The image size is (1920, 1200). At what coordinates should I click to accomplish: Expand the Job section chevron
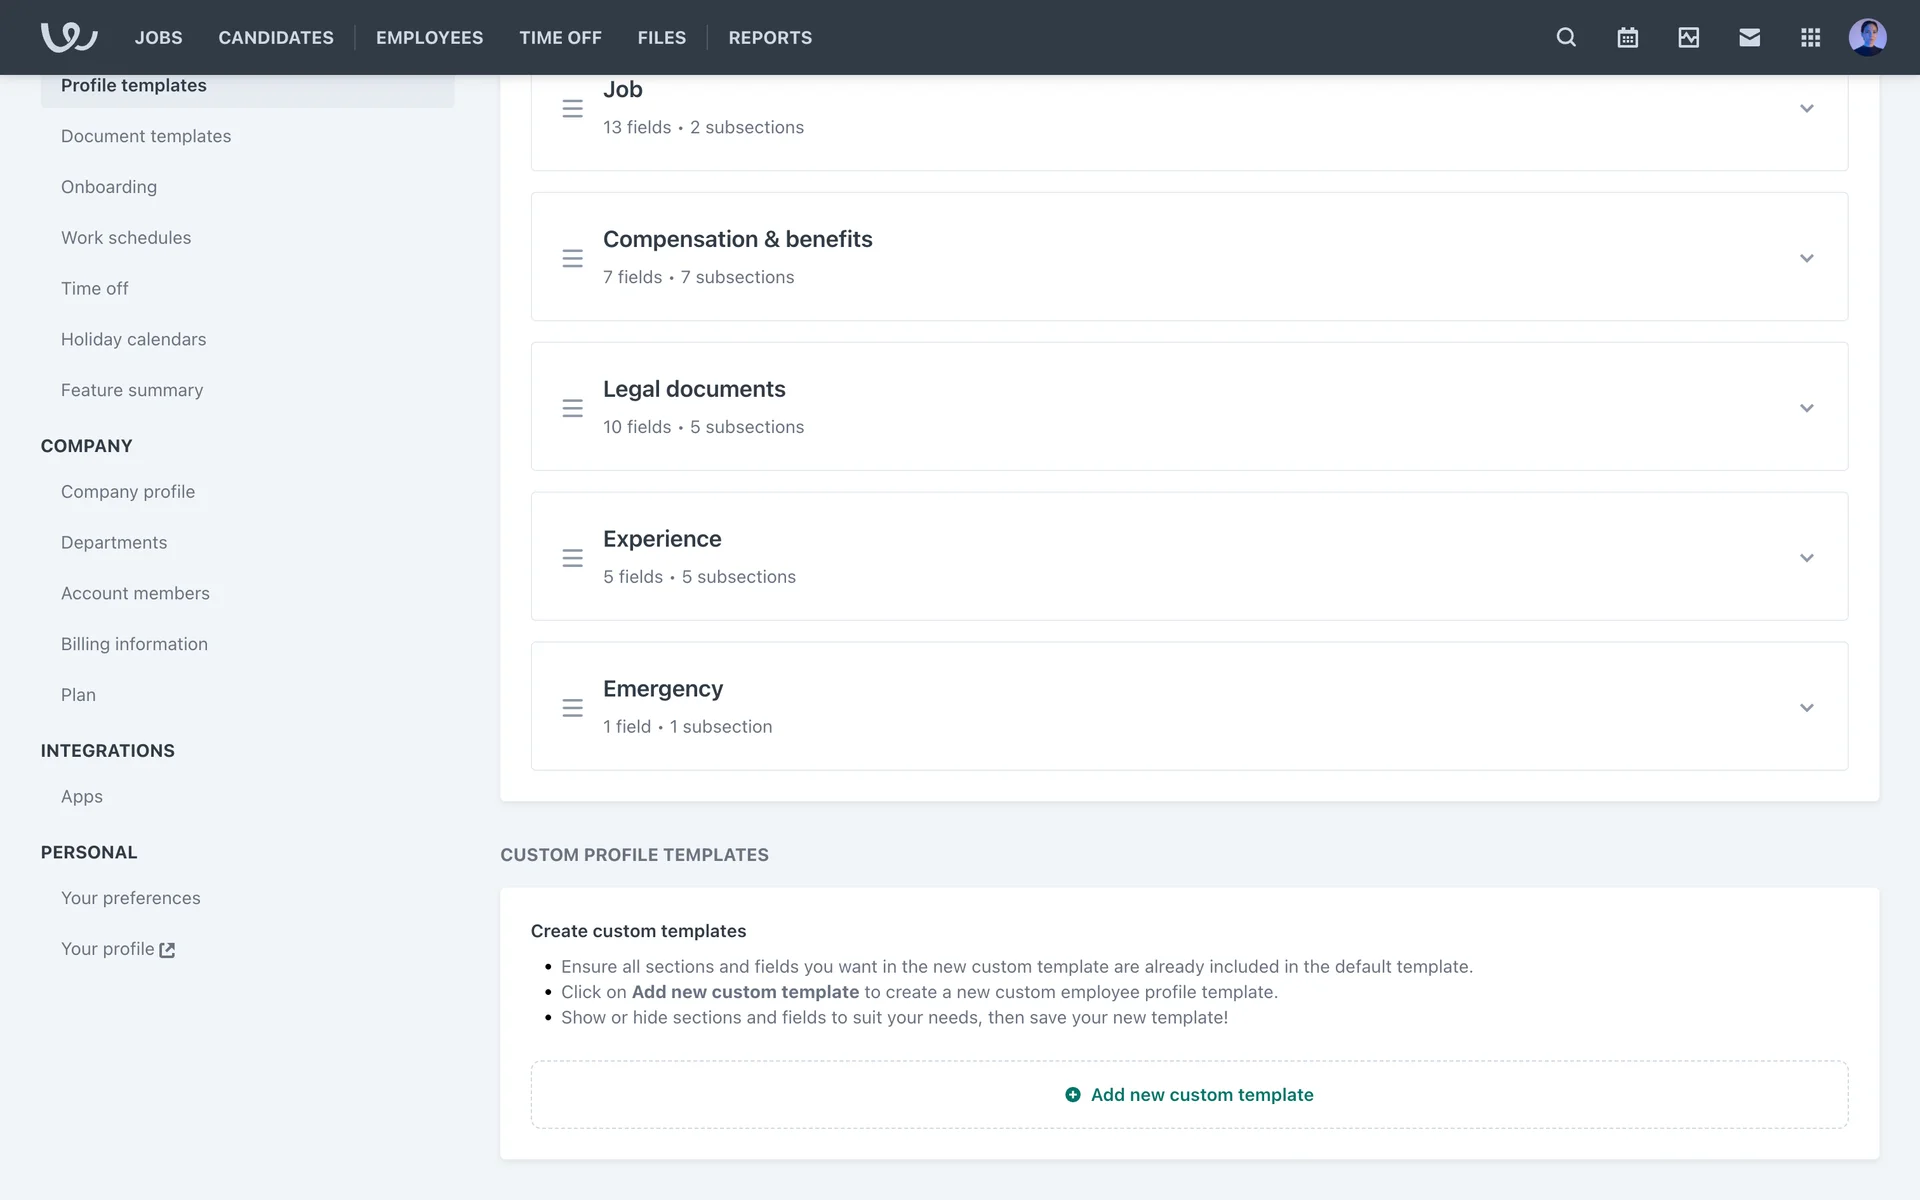click(x=1806, y=108)
